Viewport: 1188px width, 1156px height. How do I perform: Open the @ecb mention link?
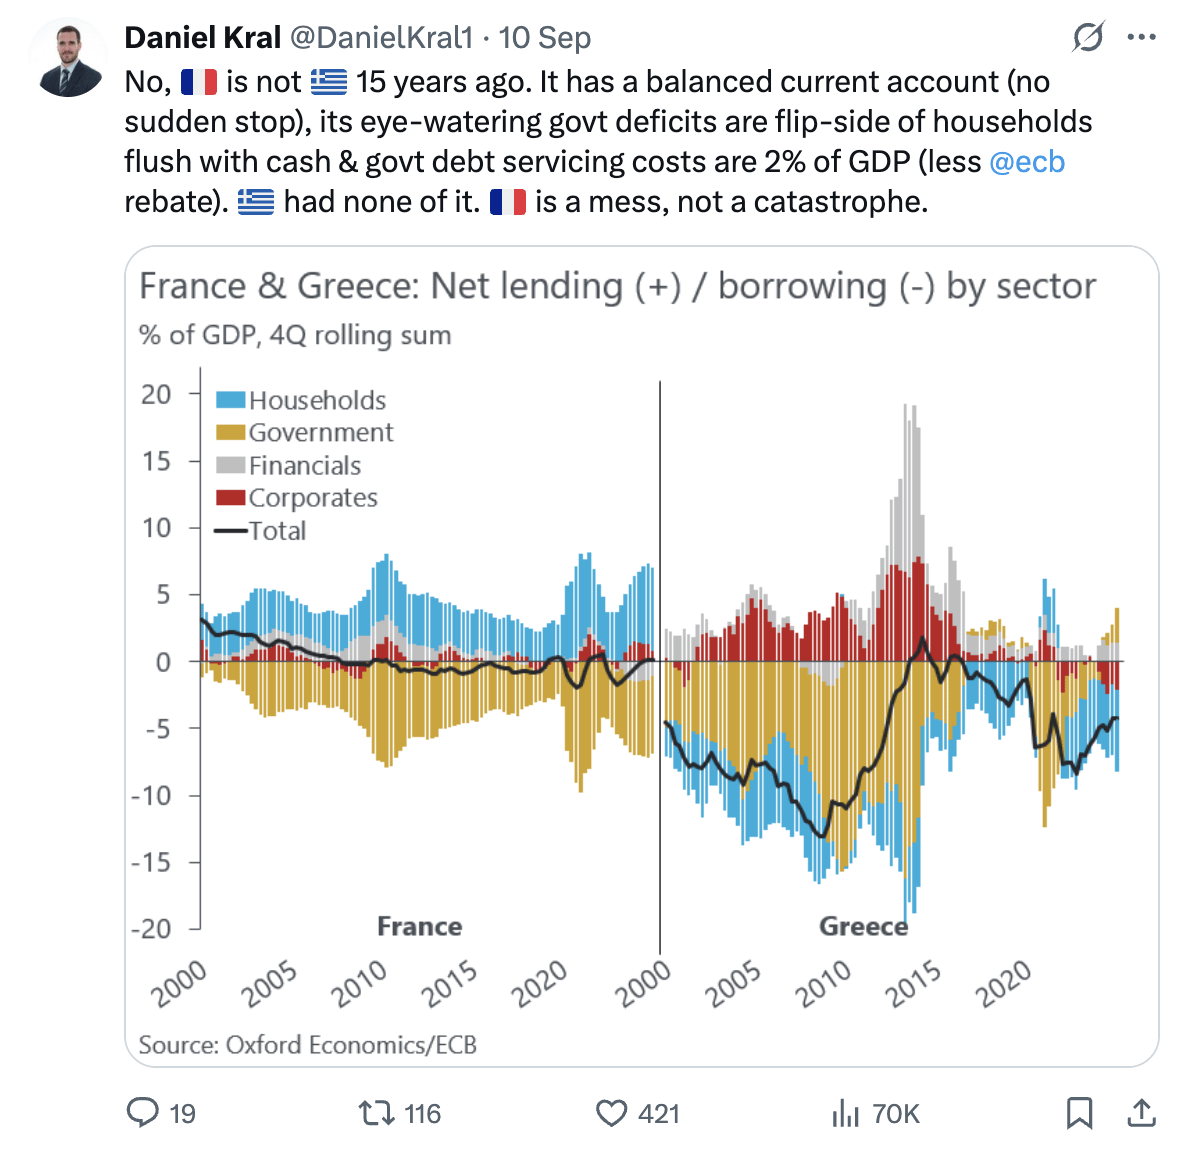tap(1027, 162)
